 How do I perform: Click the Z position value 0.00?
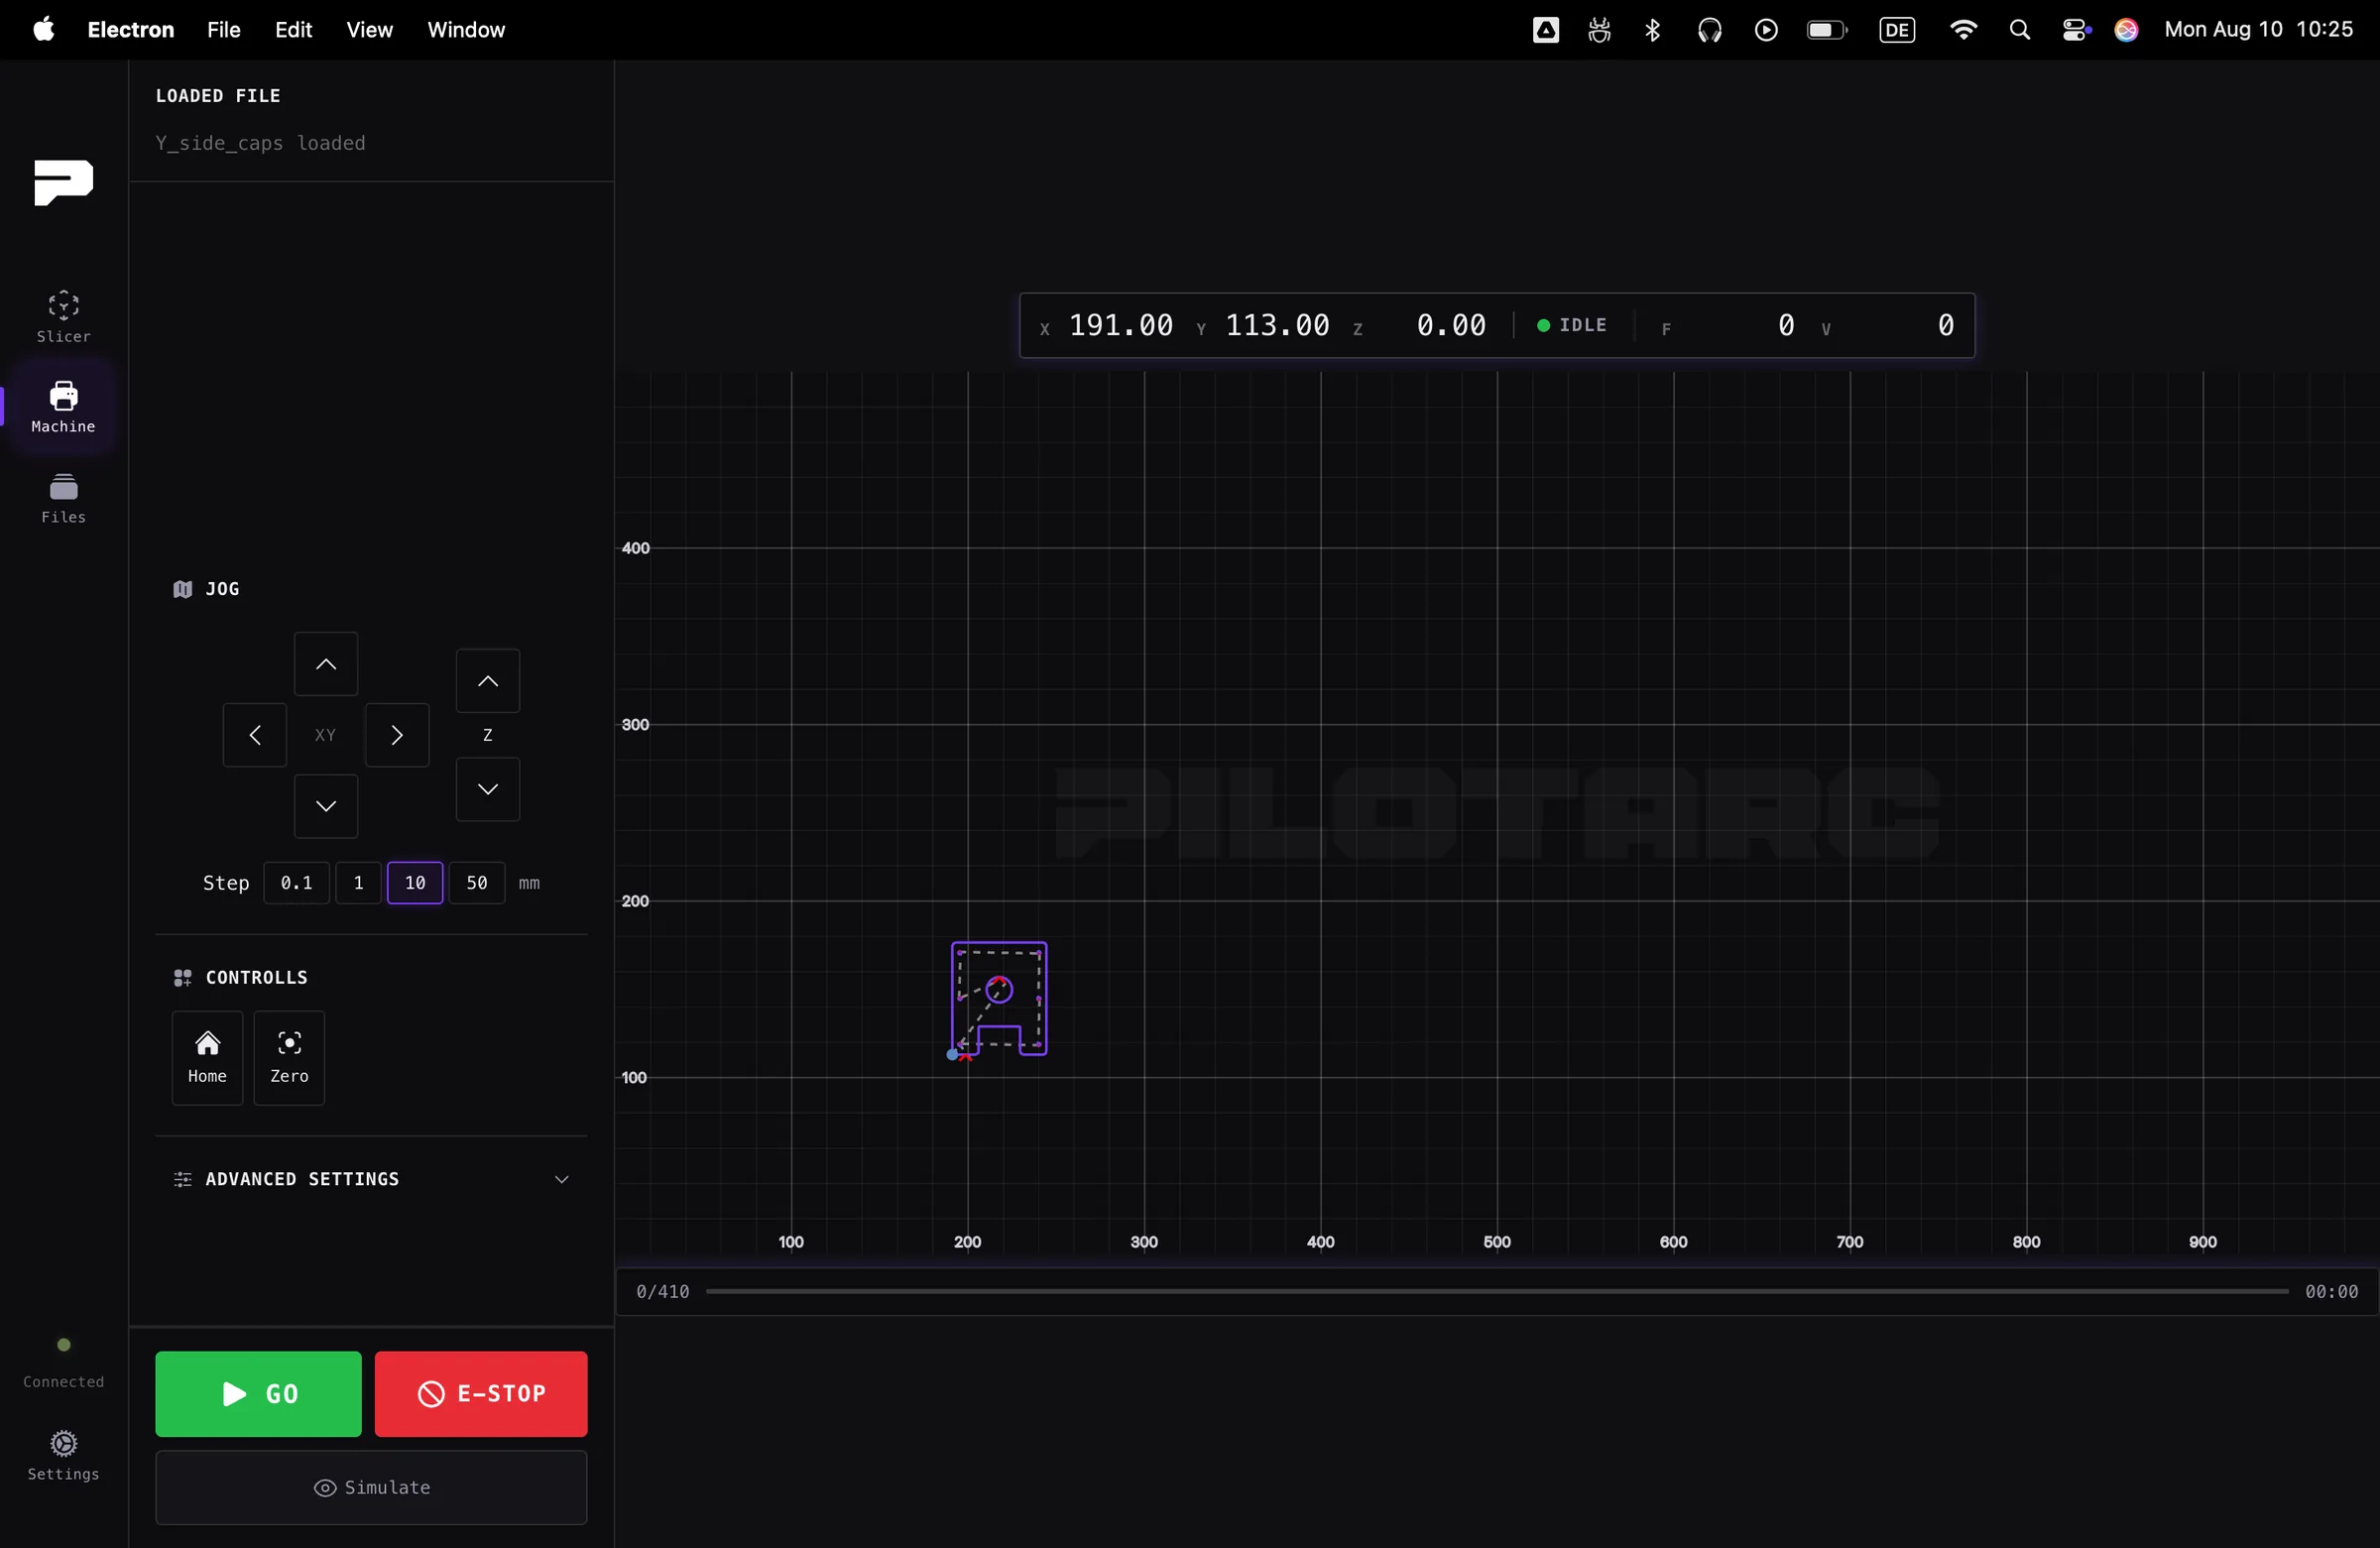point(1451,326)
